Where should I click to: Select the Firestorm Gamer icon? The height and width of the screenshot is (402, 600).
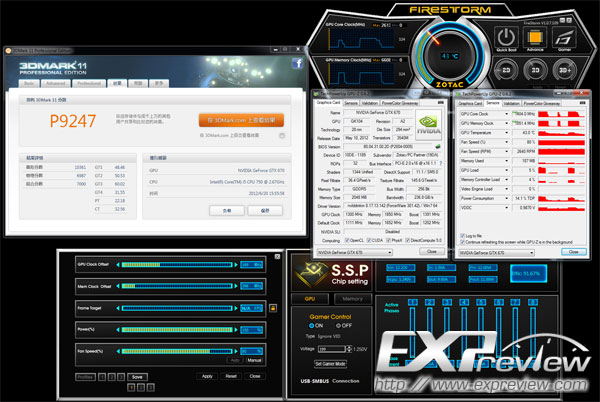pos(564,37)
